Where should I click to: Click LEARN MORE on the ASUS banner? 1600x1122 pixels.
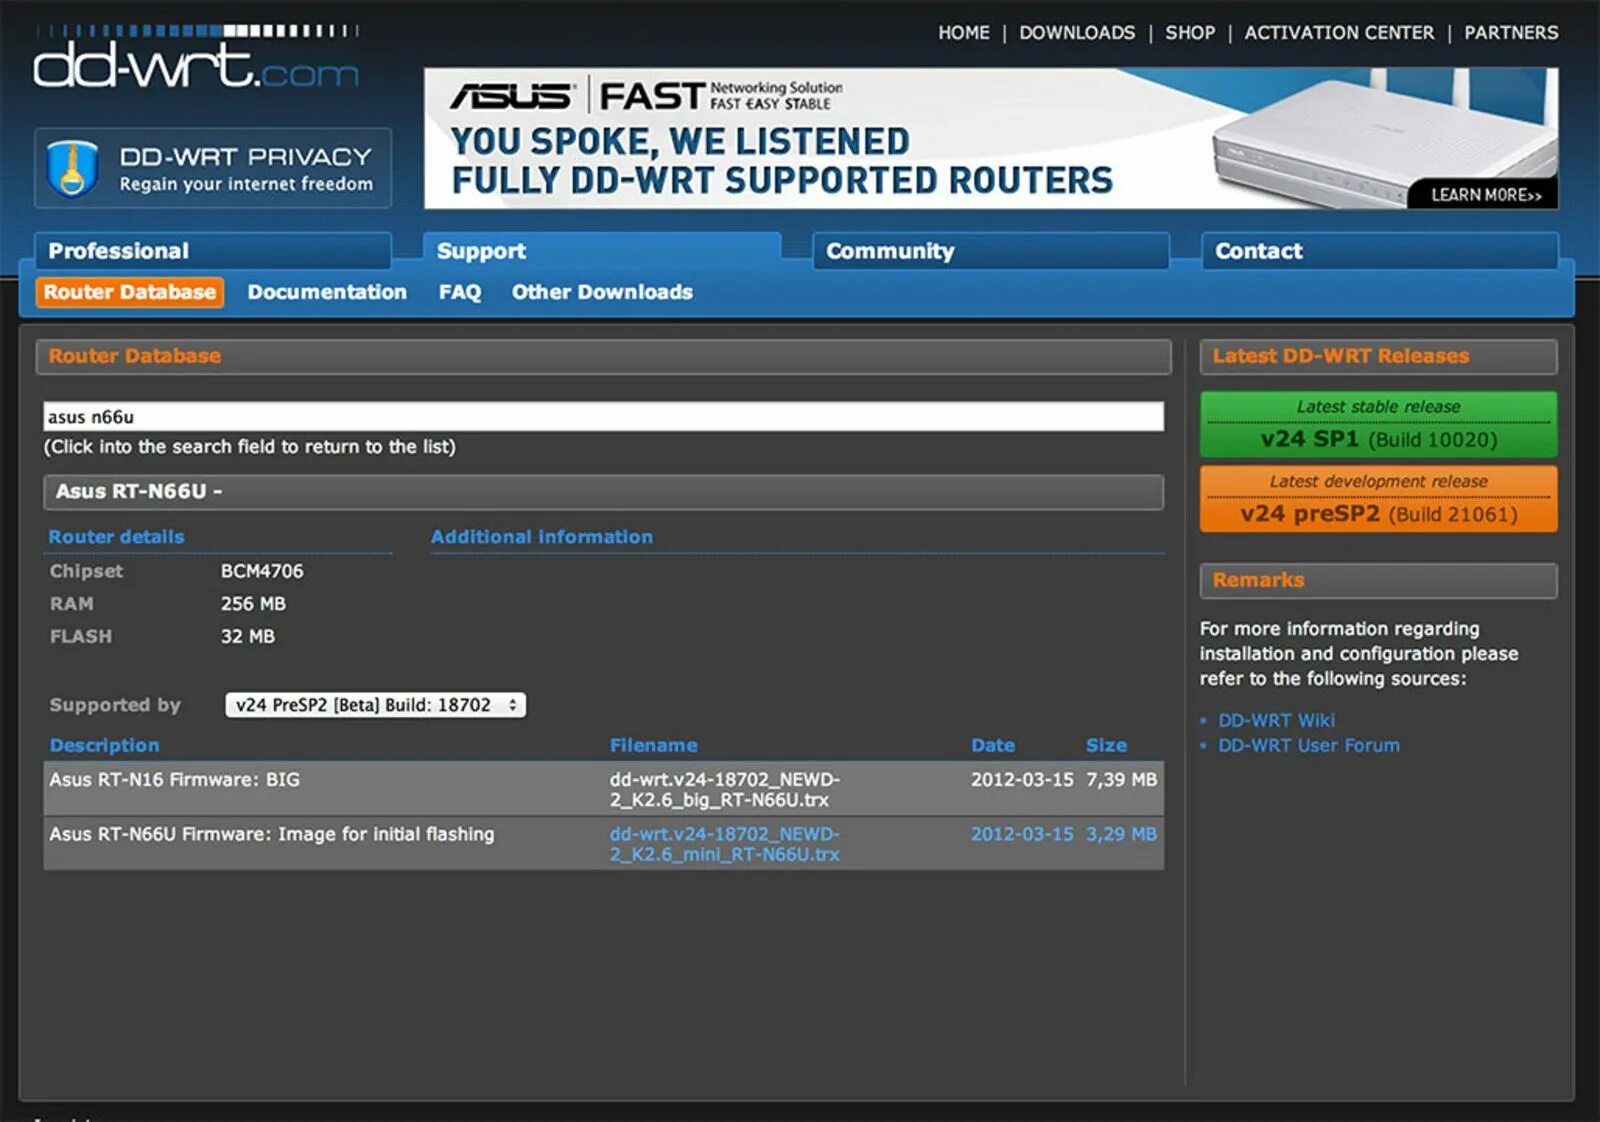click(x=1486, y=195)
